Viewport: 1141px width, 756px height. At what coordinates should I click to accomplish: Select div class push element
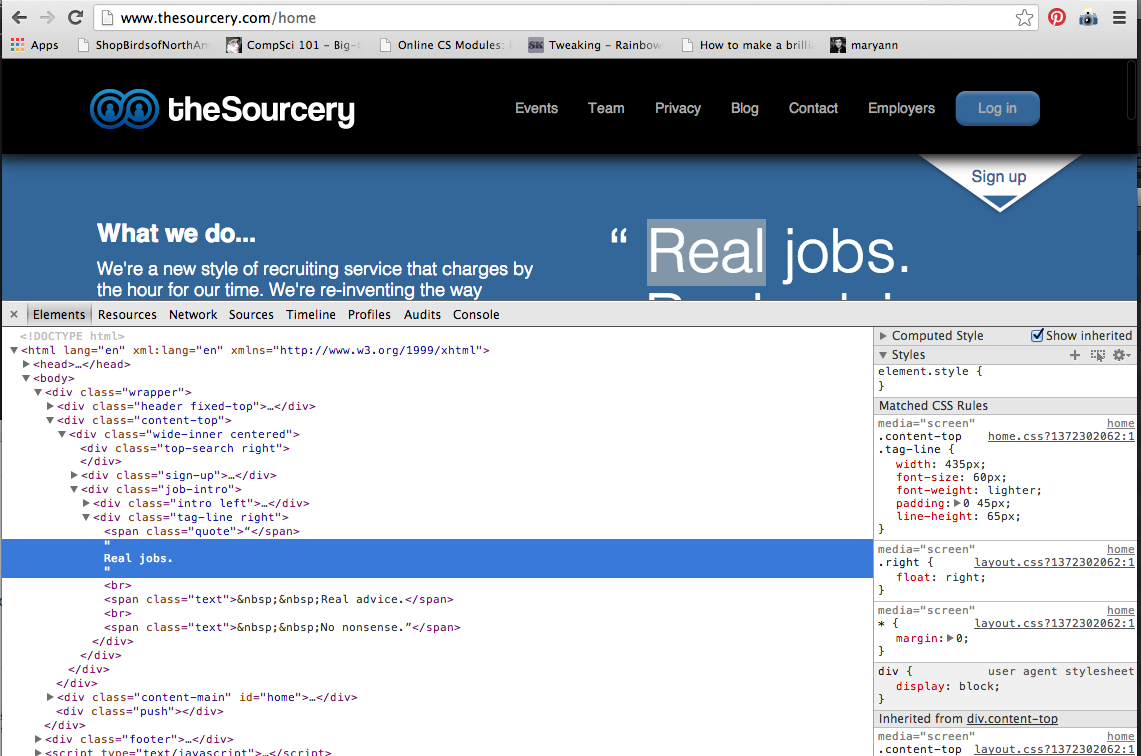pyautogui.click(x=140, y=712)
